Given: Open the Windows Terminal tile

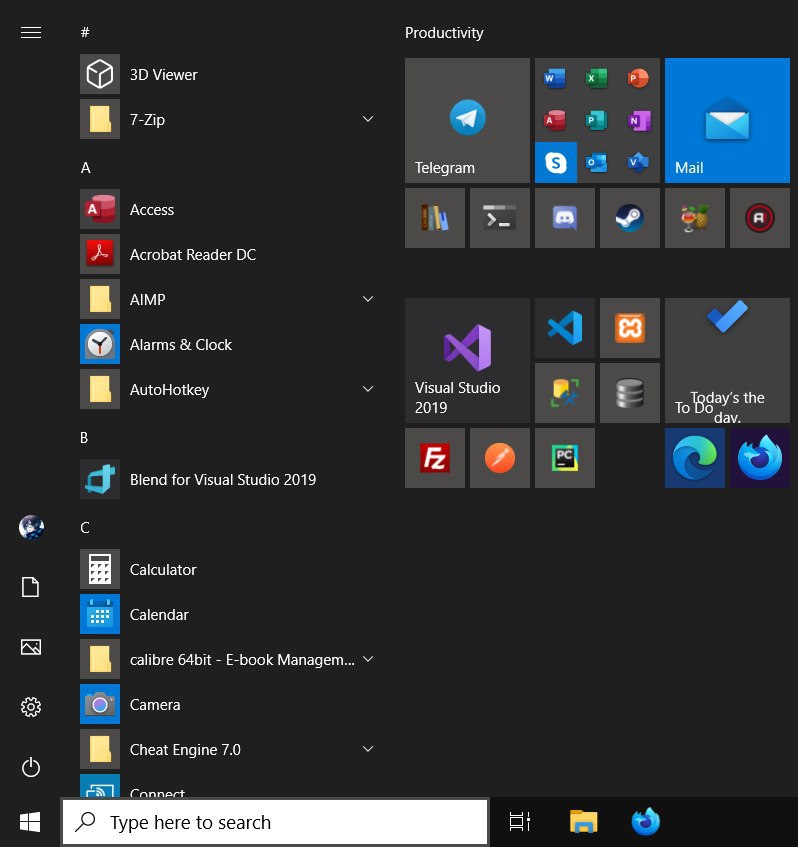Looking at the screenshot, I should tap(500, 218).
